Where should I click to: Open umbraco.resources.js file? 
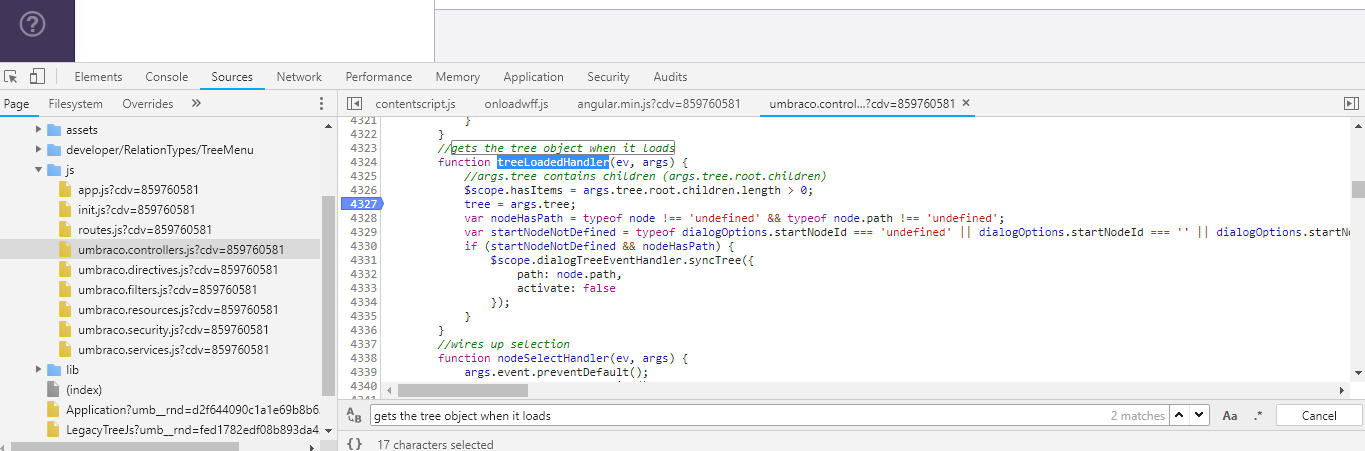pyautogui.click(x=178, y=310)
